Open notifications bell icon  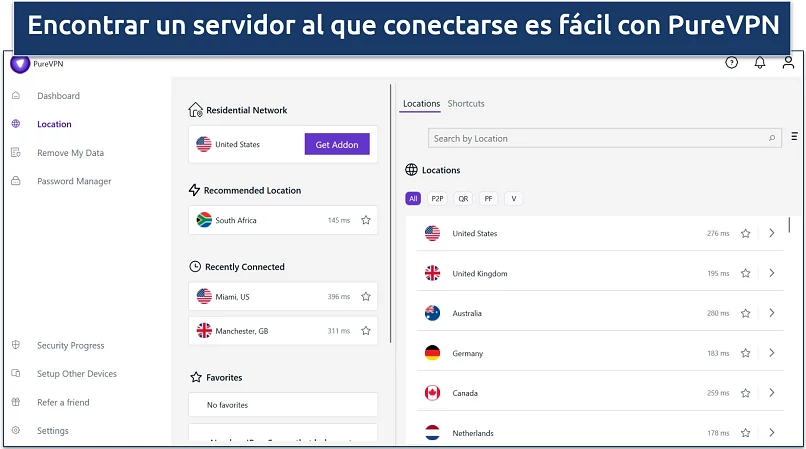(x=760, y=63)
